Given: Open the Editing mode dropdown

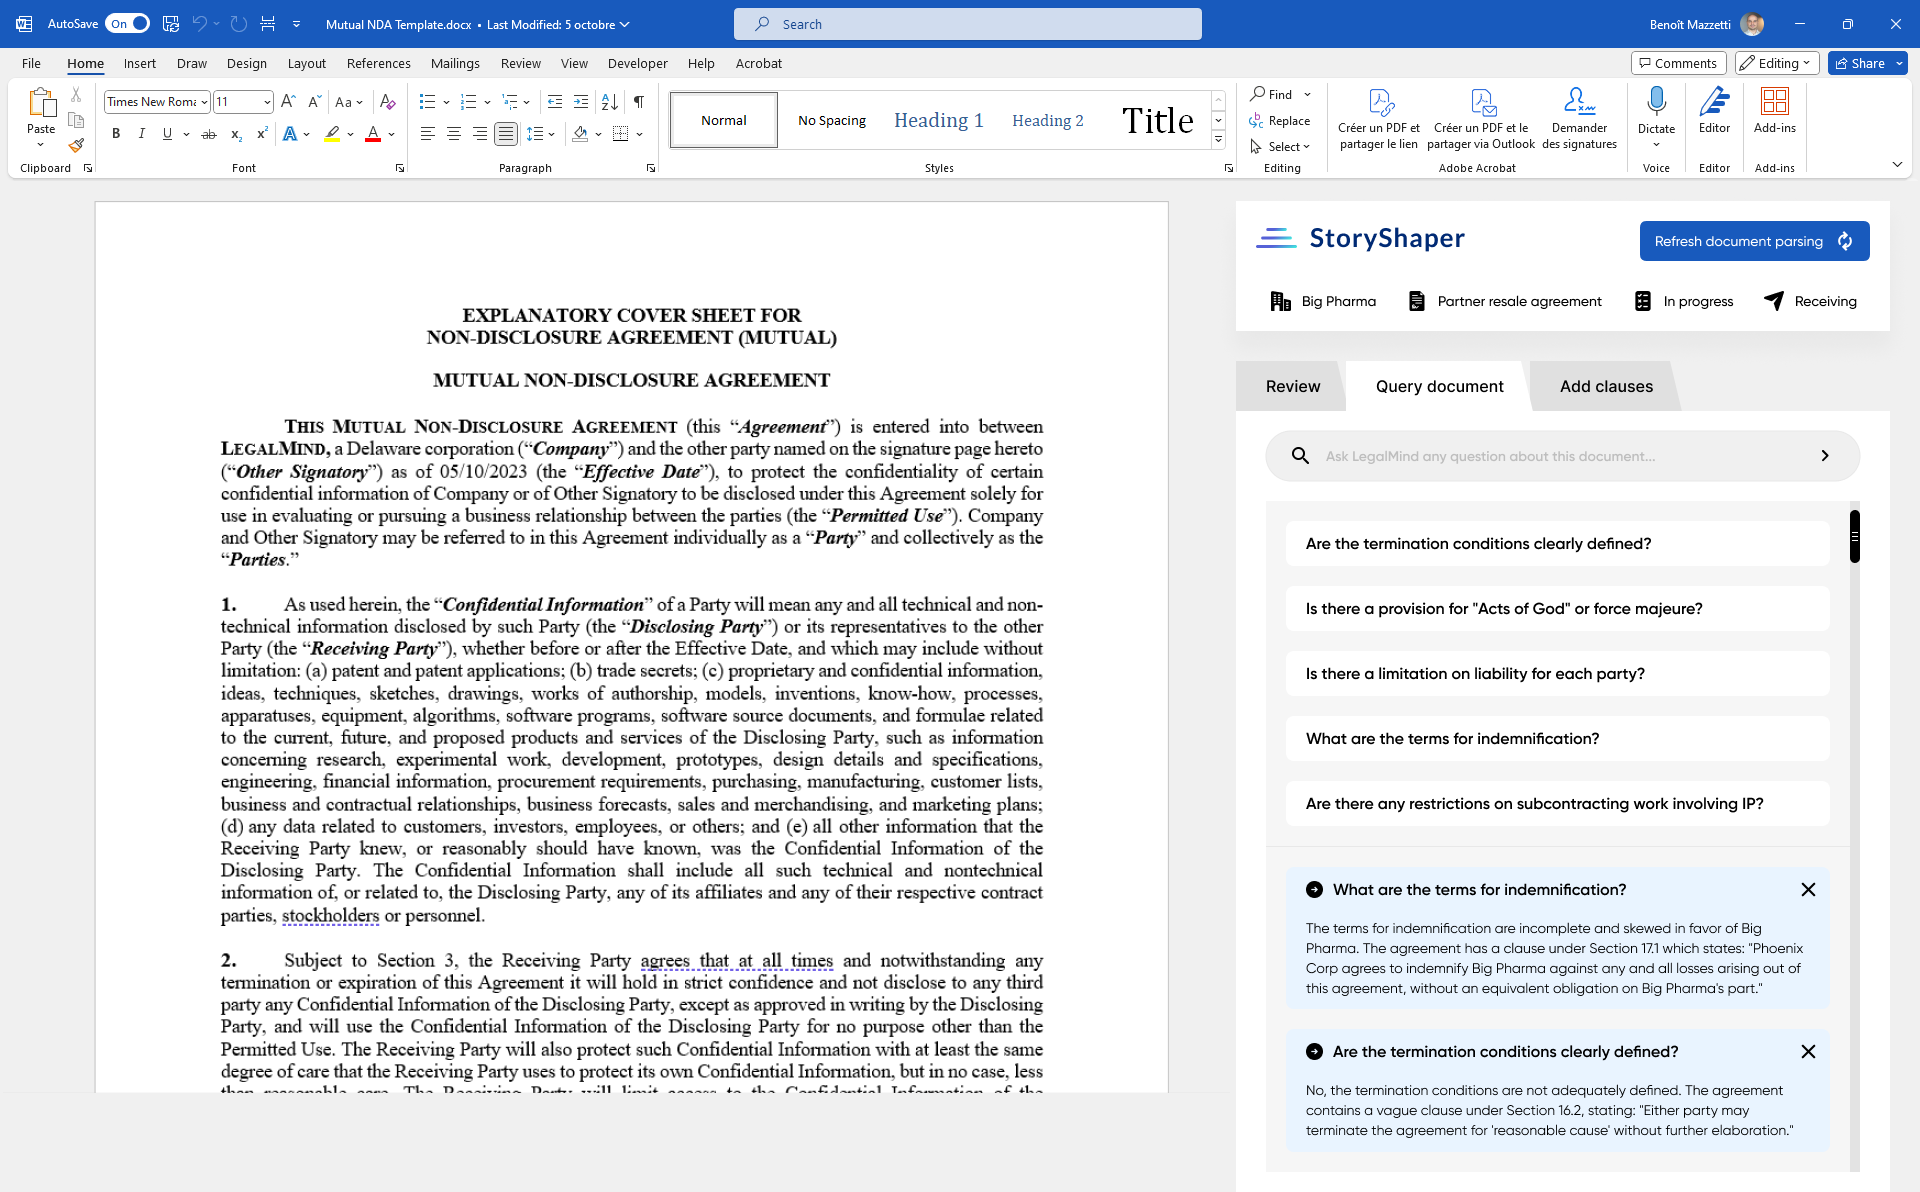Looking at the screenshot, I should (1777, 63).
